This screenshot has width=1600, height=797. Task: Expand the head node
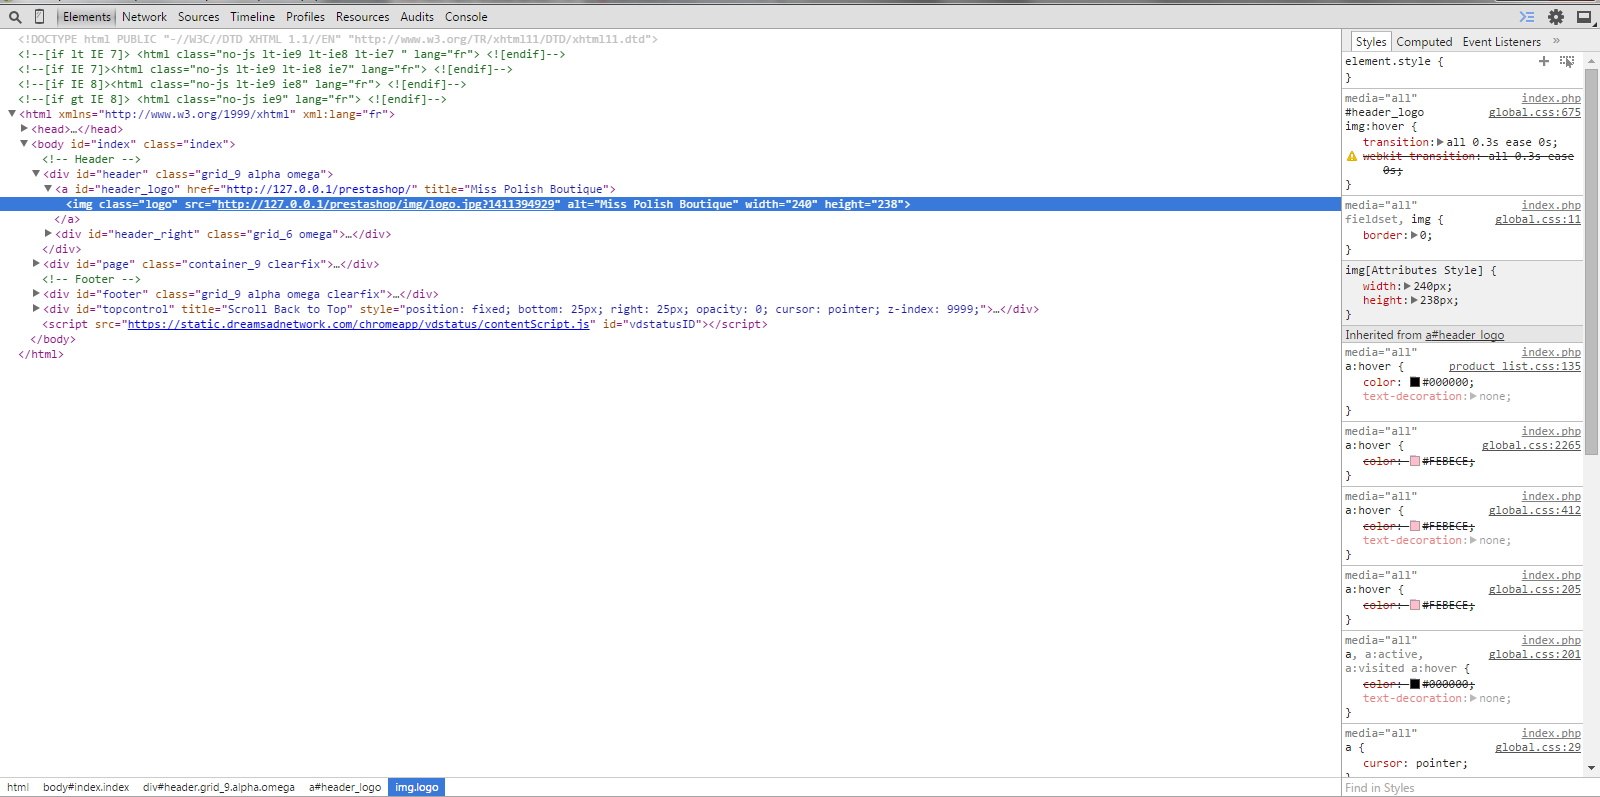click(x=24, y=129)
